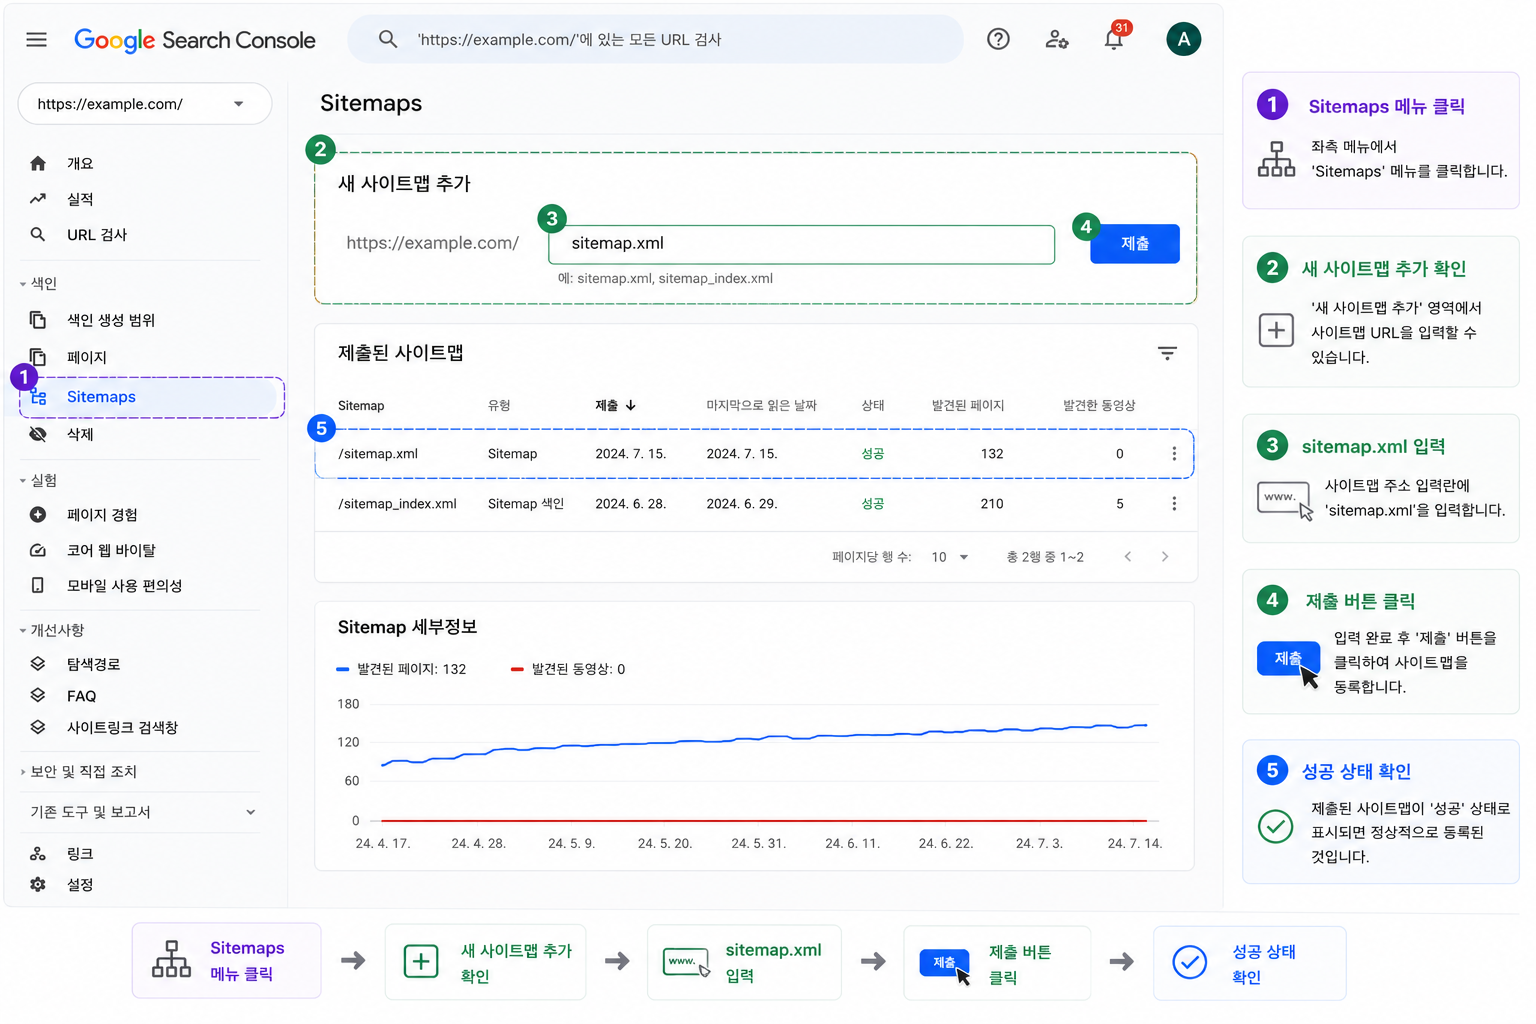Click the crossed-eye icon beside 삭제
The image size is (1536, 1024).
tap(38, 434)
